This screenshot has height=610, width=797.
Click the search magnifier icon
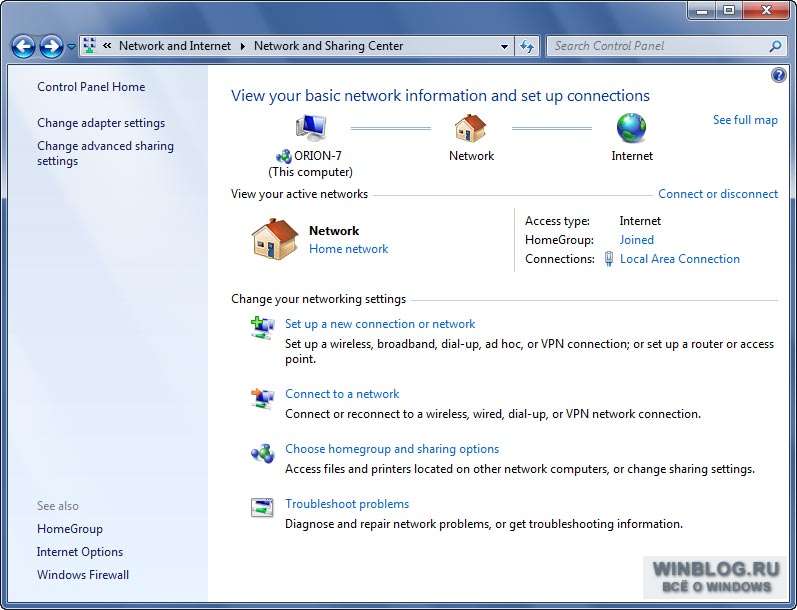(775, 46)
